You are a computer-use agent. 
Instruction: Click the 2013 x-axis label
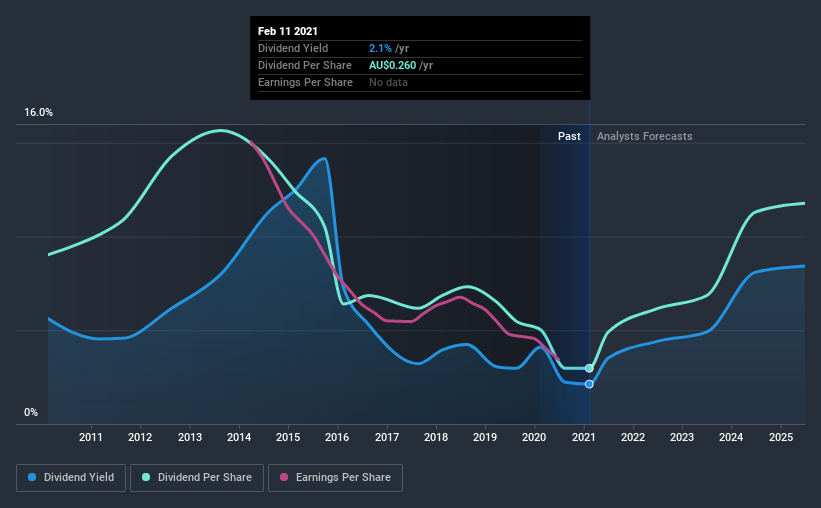point(190,437)
